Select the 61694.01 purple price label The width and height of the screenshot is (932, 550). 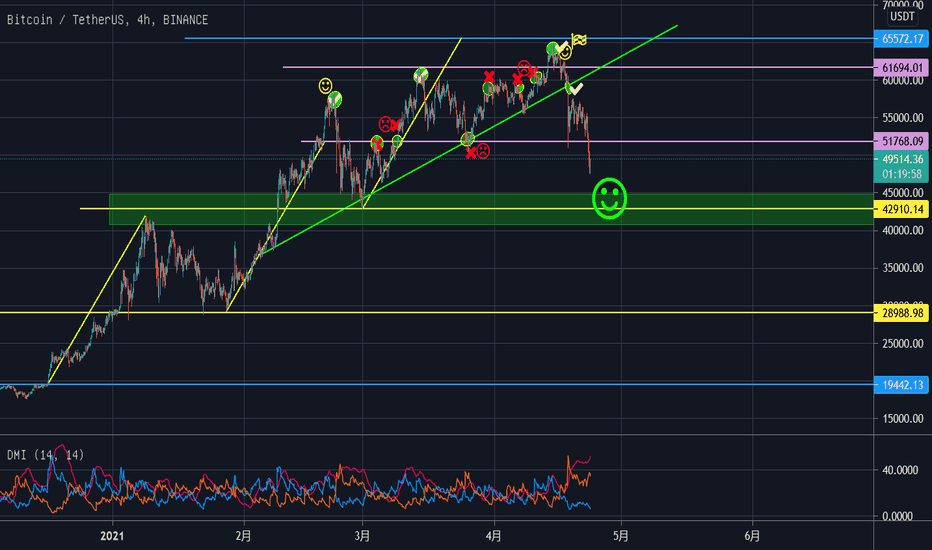coord(902,68)
